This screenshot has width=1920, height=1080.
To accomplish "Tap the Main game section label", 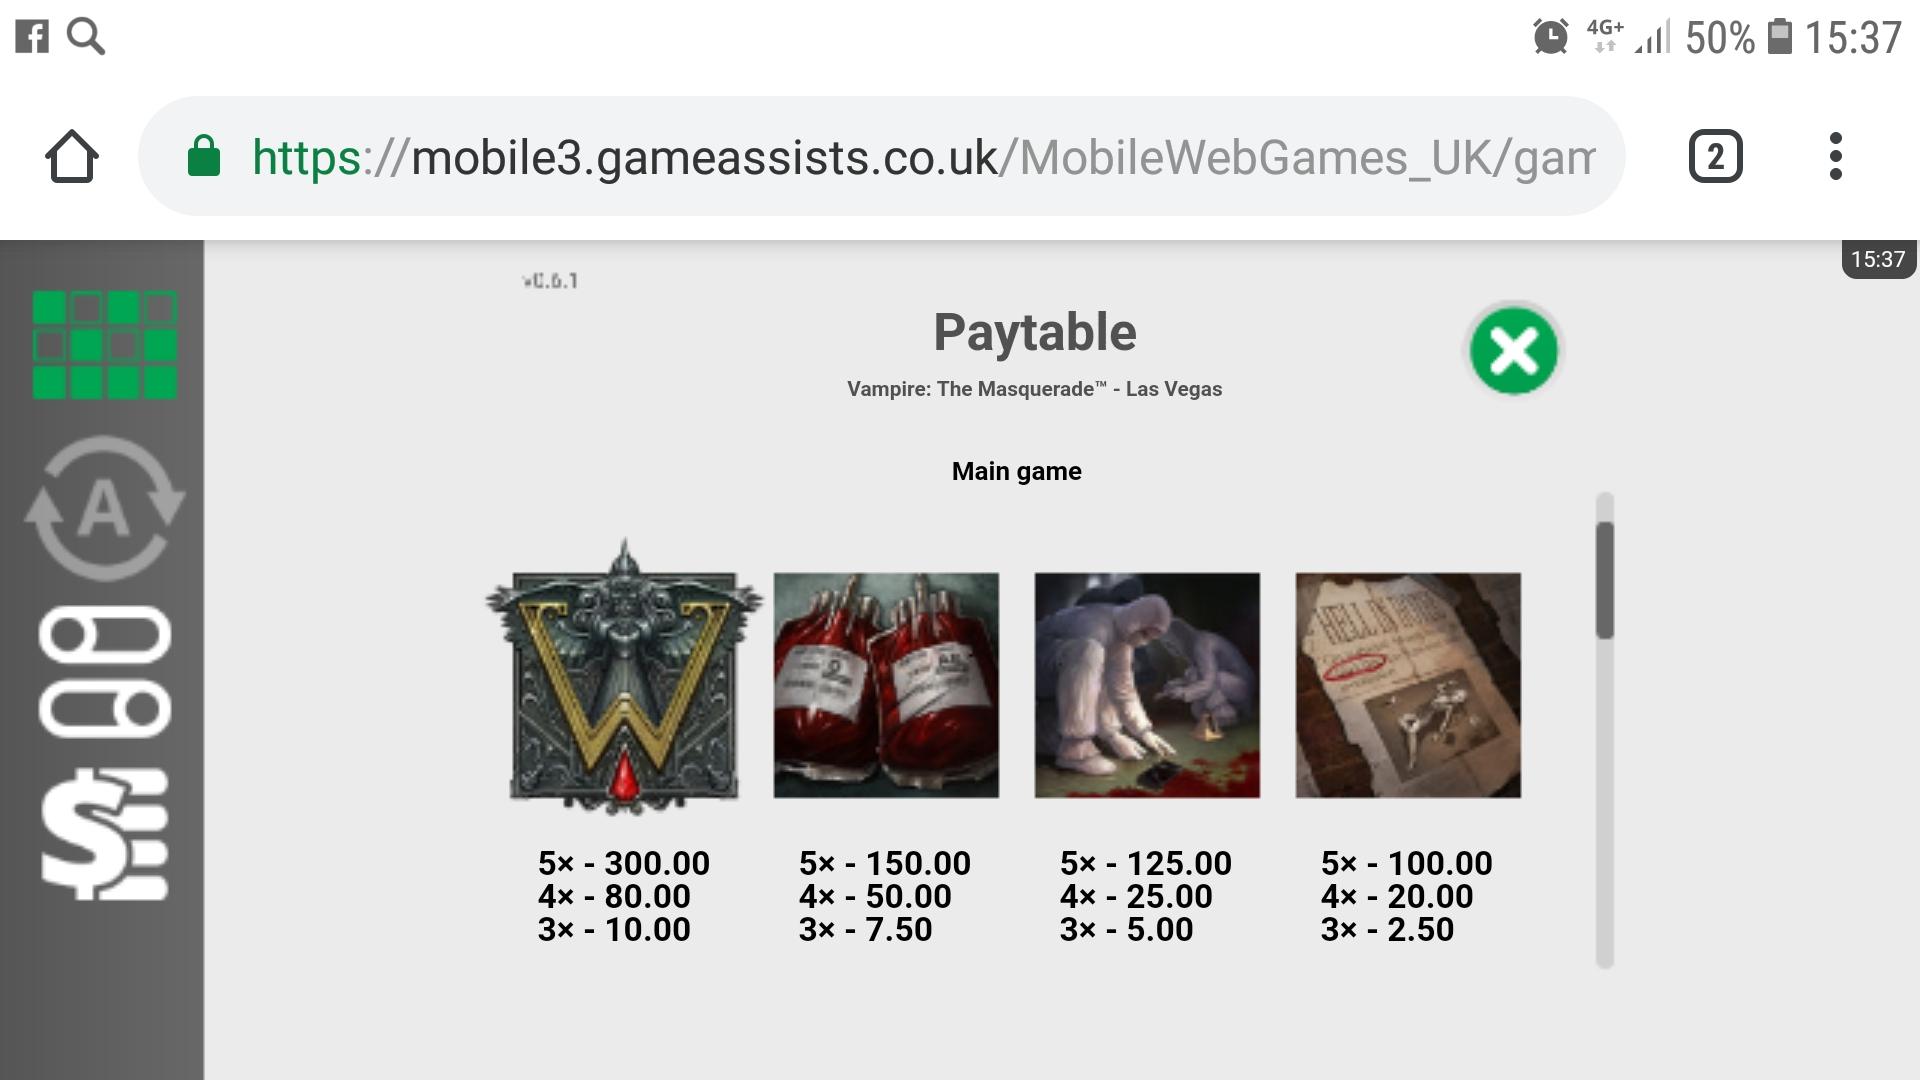I will 1016,471.
